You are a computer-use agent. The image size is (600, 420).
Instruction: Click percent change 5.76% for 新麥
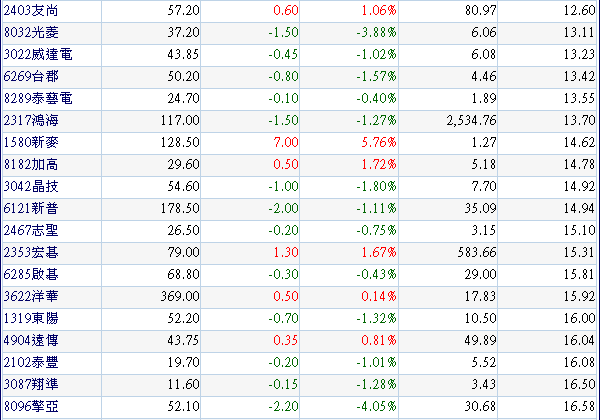click(x=379, y=142)
